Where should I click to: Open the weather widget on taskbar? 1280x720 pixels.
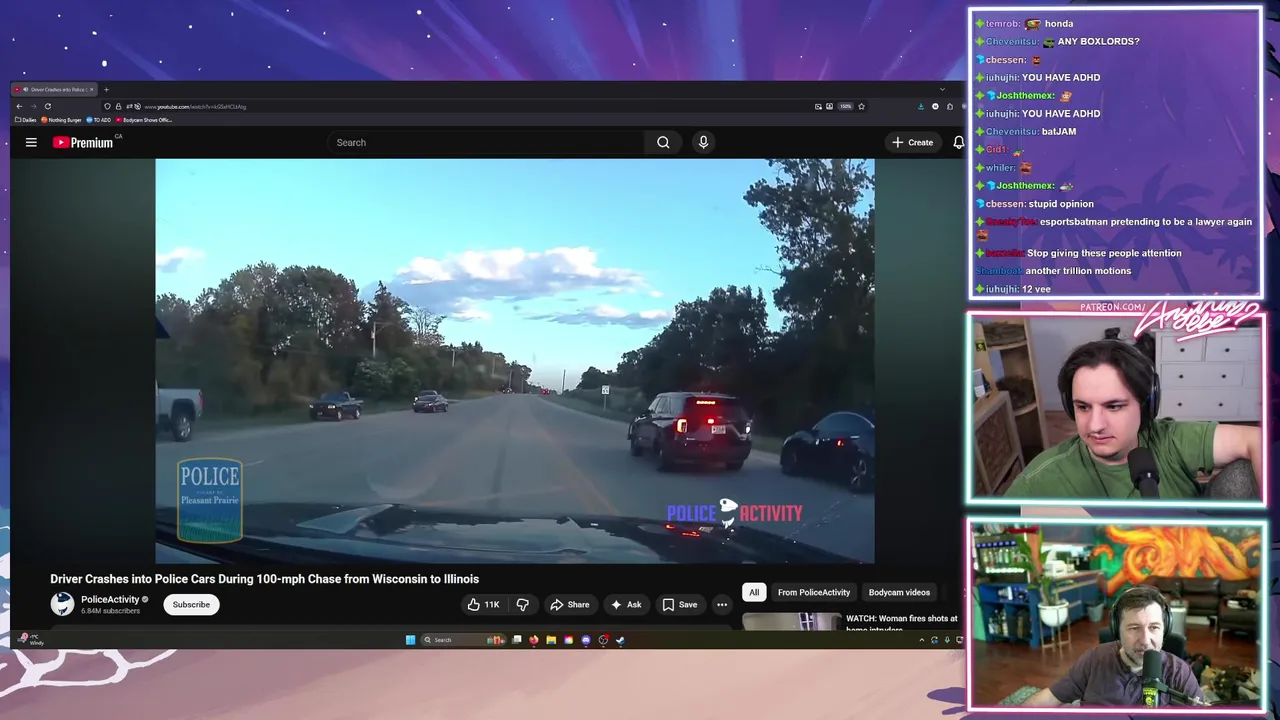32,640
